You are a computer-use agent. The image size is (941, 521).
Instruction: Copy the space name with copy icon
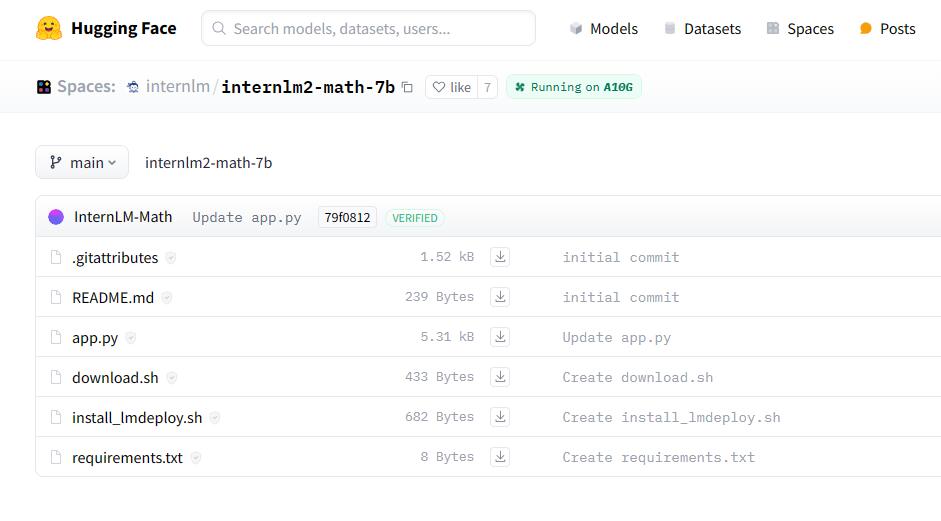click(x=407, y=87)
